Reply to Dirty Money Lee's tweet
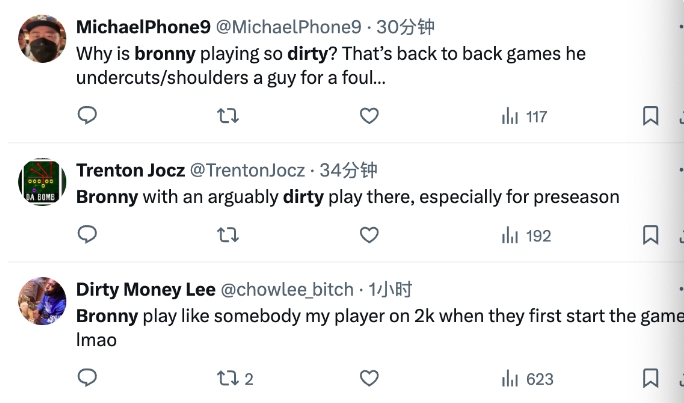Image resolution: width=684 pixels, height=403 pixels. (88, 378)
